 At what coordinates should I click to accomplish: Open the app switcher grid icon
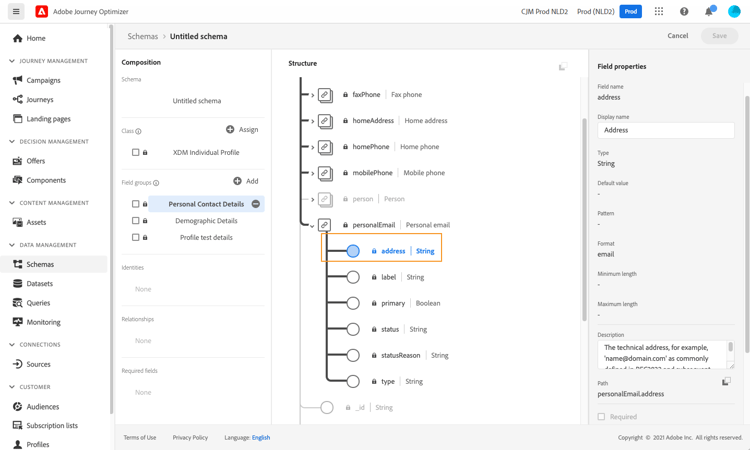659,12
